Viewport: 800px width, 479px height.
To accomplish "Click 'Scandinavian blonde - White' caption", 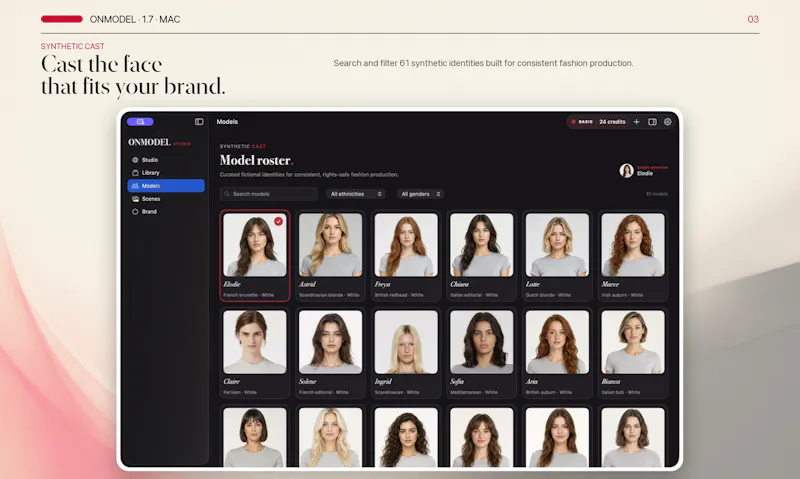I will click(x=329, y=295).
